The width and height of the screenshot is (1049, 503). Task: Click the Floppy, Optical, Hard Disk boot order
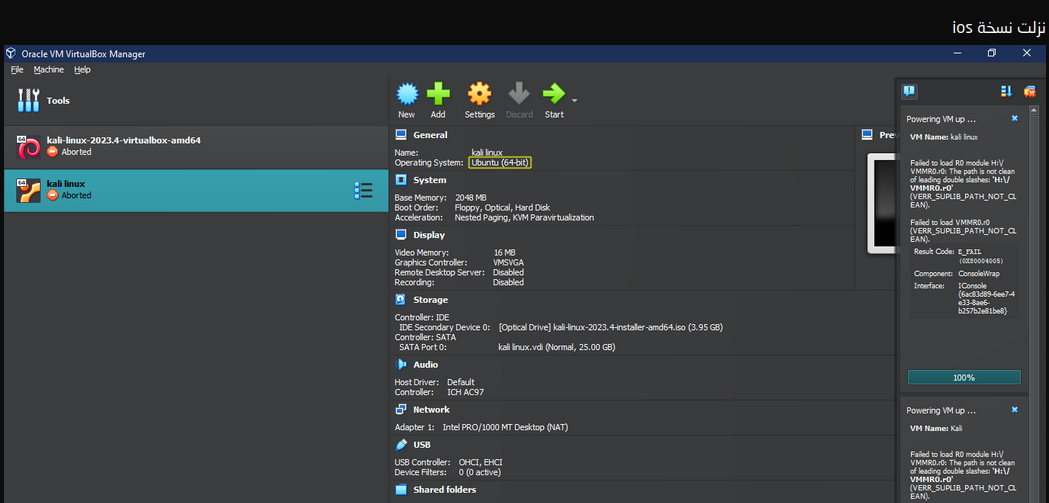(502, 207)
